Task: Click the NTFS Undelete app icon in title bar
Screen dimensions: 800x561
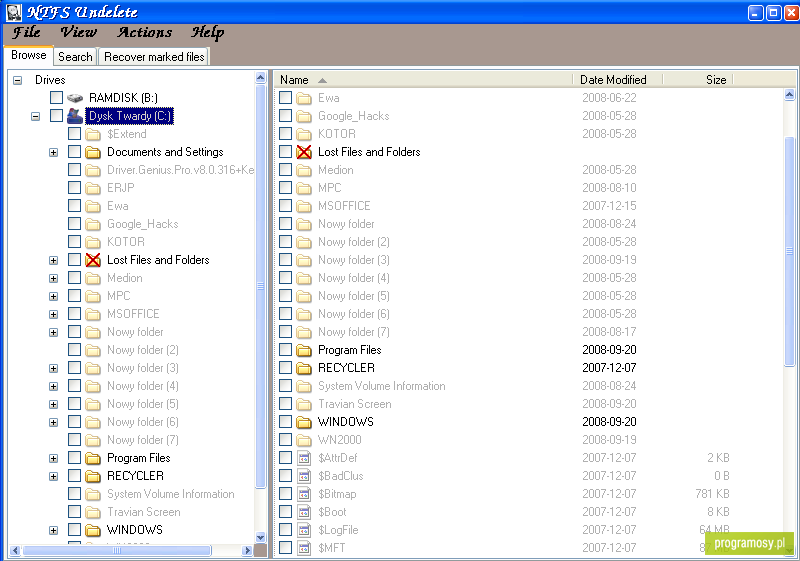Action: [14, 12]
